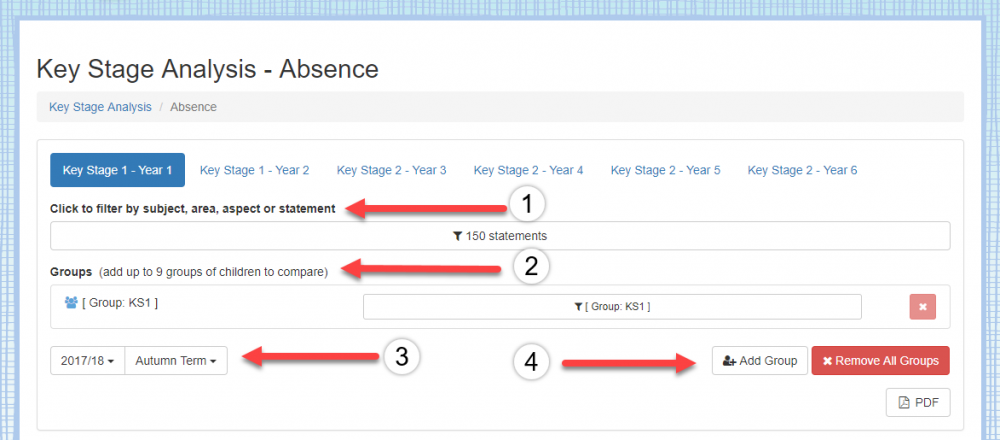Open the 2017/18 year dropdown
This screenshot has height=440, width=1000.
pos(87,360)
